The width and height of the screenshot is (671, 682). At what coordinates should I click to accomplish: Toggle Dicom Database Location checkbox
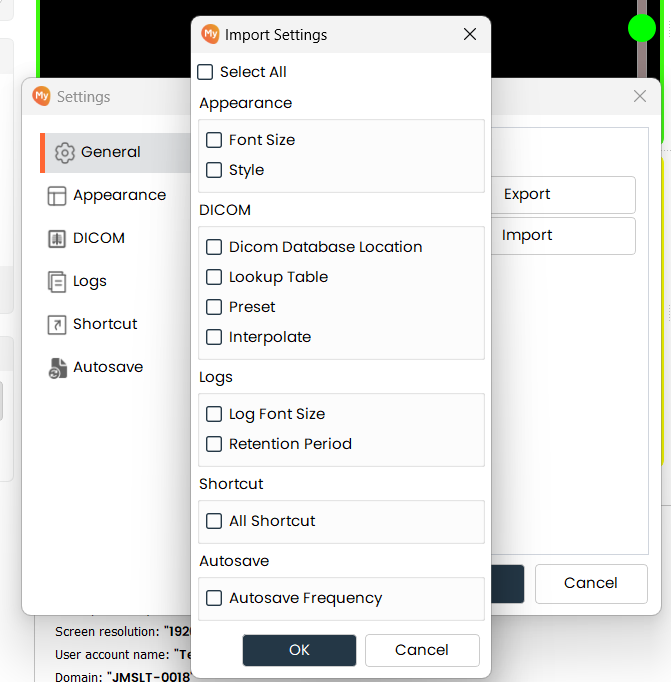pos(214,247)
